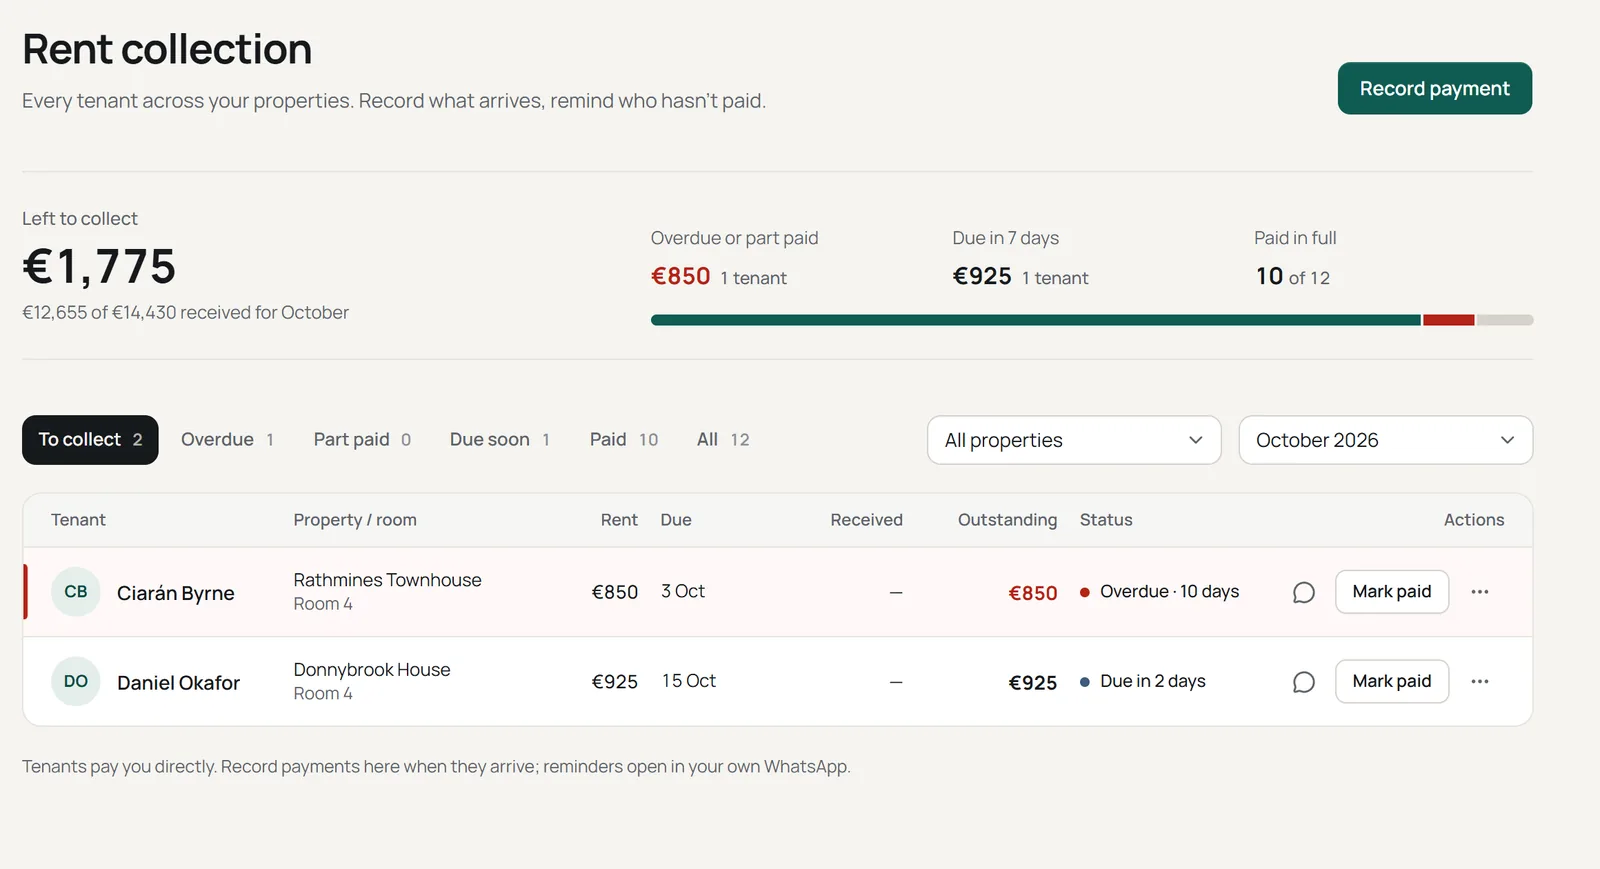1600x869 pixels.
Task: Click the 15 Oct due date
Action: (689, 681)
